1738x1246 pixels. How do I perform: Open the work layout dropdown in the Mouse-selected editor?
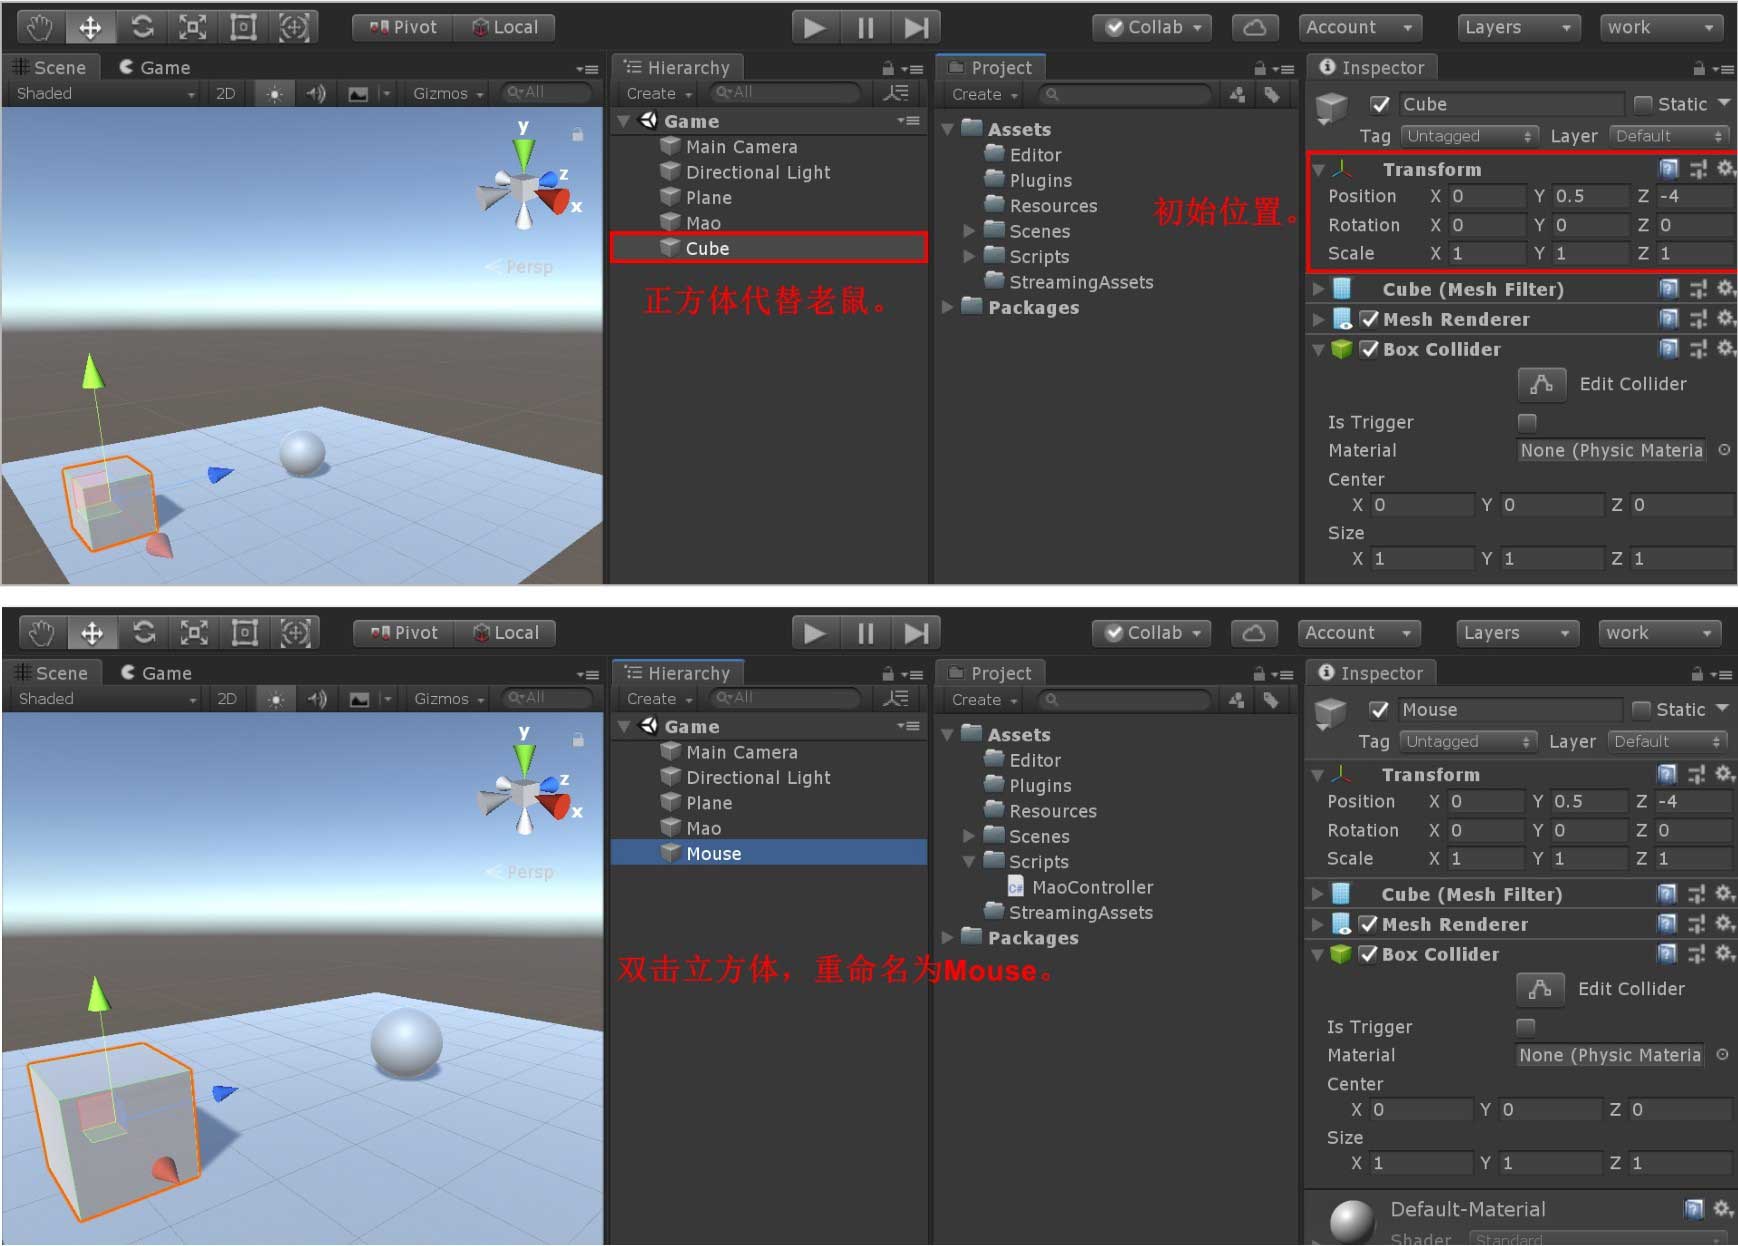pos(1659,632)
